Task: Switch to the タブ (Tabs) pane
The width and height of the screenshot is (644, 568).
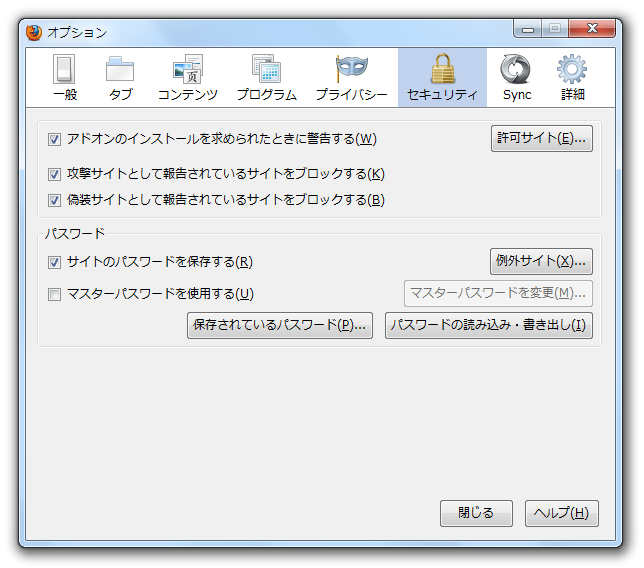Action: click(120, 78)
